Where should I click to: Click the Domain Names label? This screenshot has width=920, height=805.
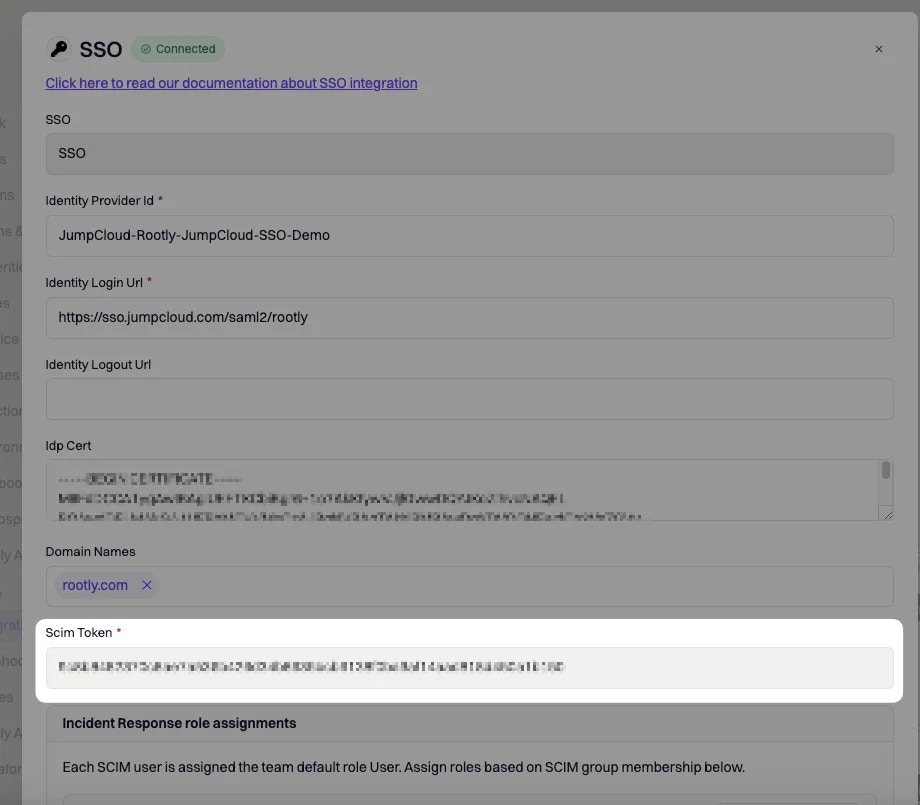coord(90,552)
